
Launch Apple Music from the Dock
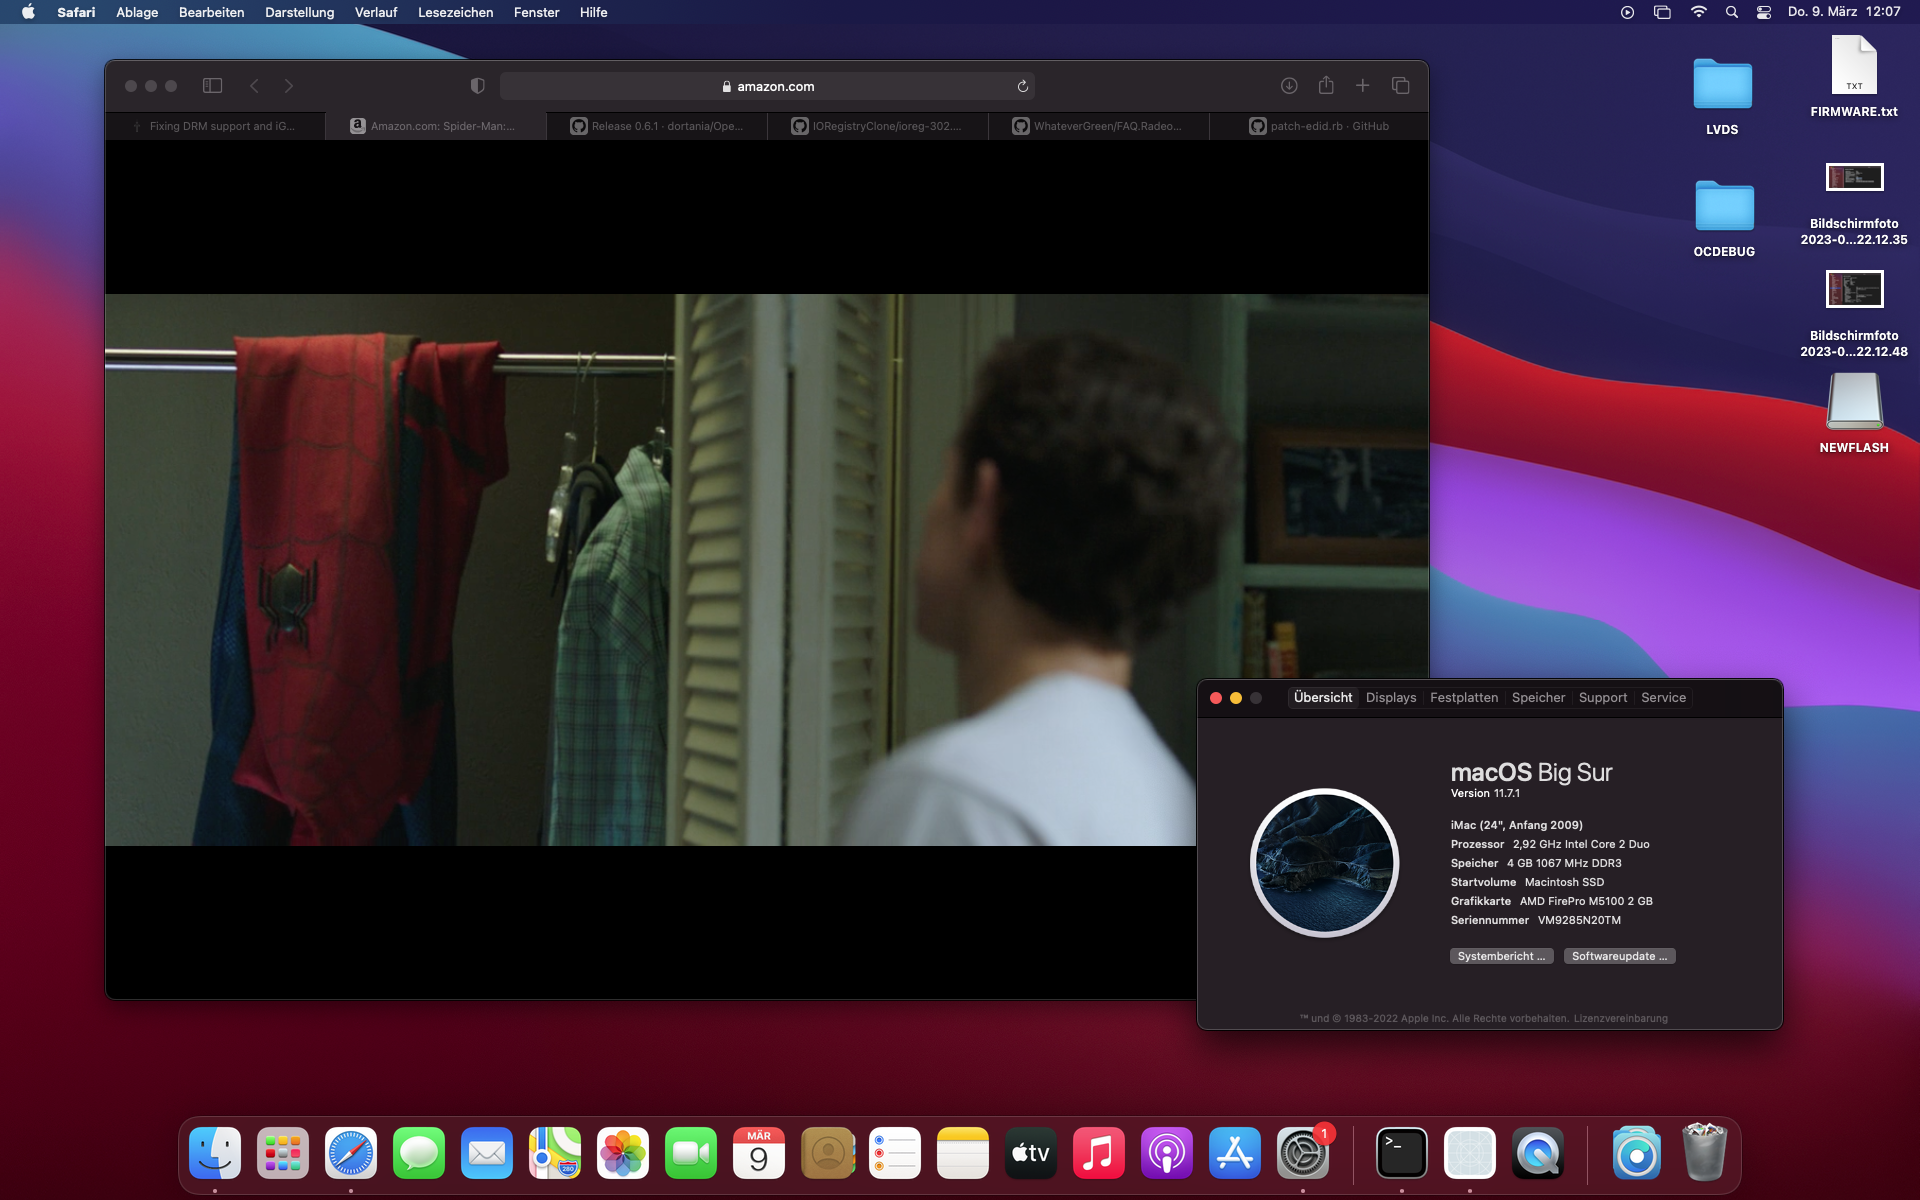[1098, 1153]
